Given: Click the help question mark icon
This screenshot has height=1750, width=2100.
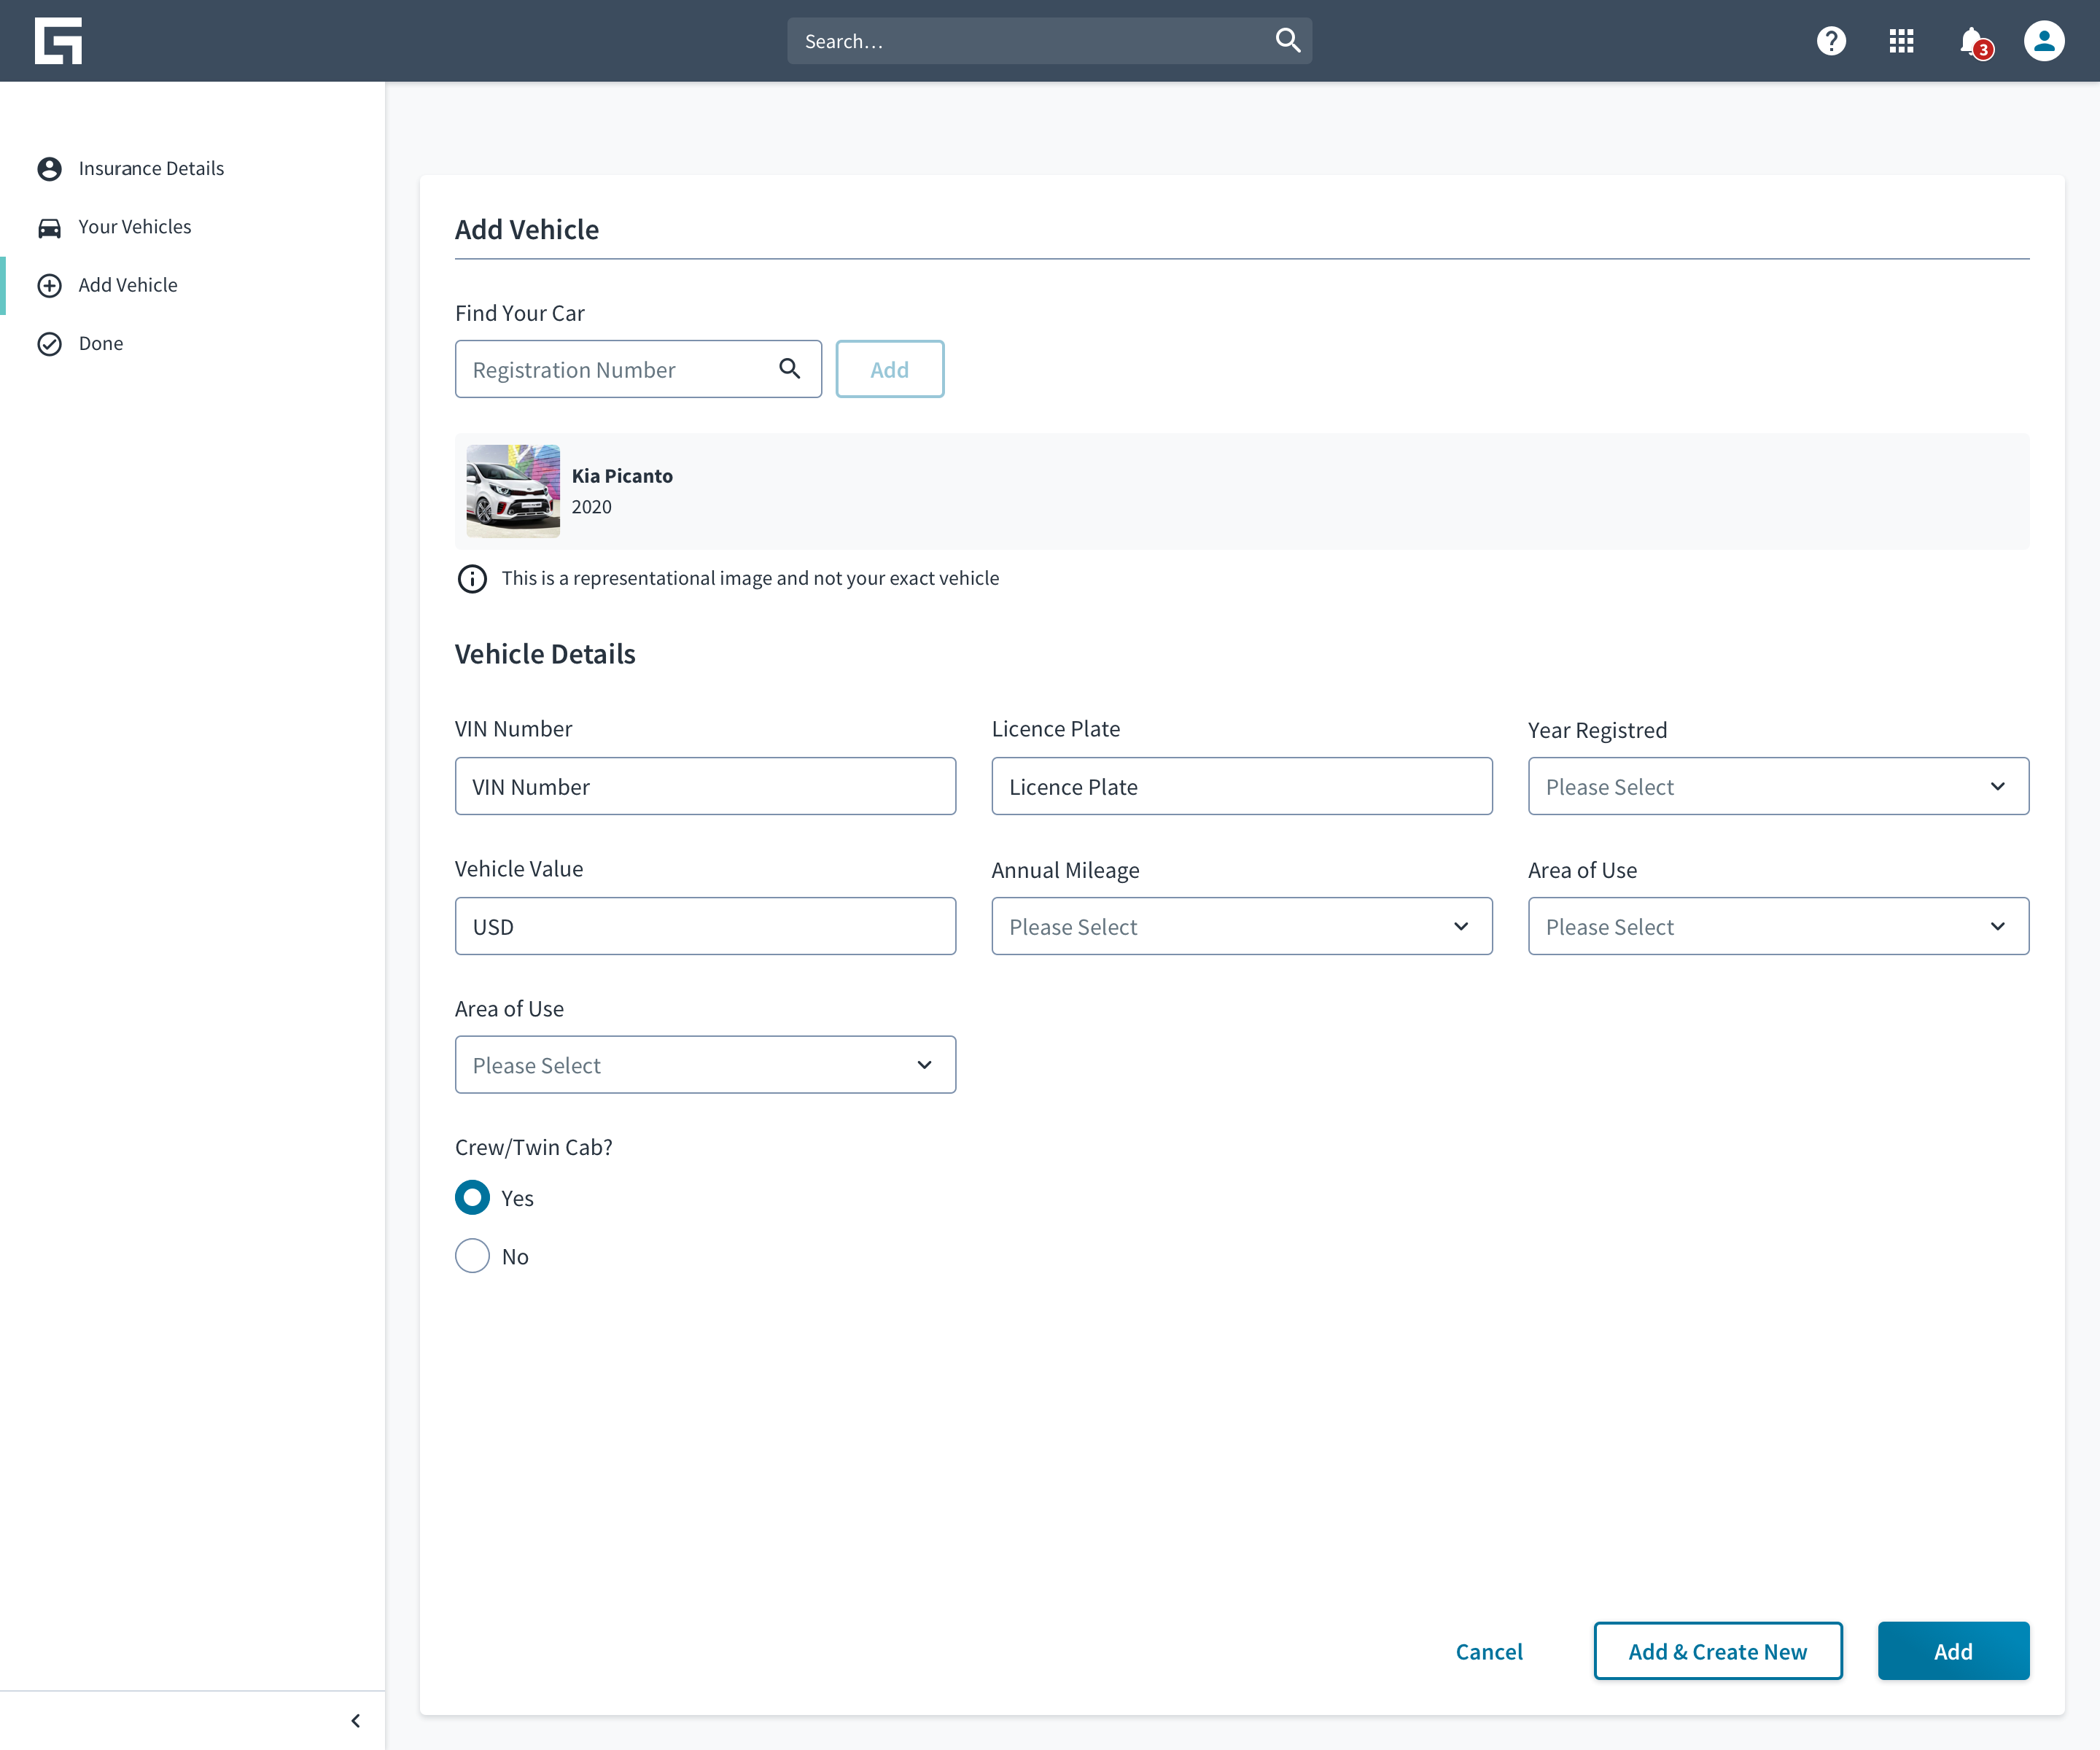Looking at the screenshot, I should [1831, 41].
